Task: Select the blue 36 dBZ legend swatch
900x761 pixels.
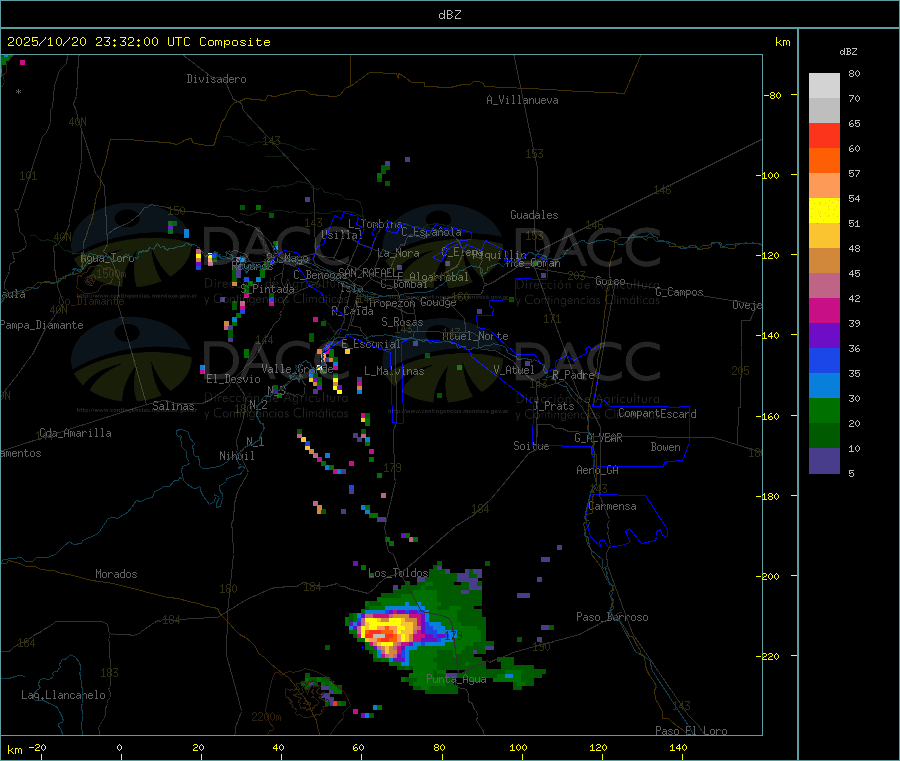Action: pyautogui.click(x=824, y=360)
